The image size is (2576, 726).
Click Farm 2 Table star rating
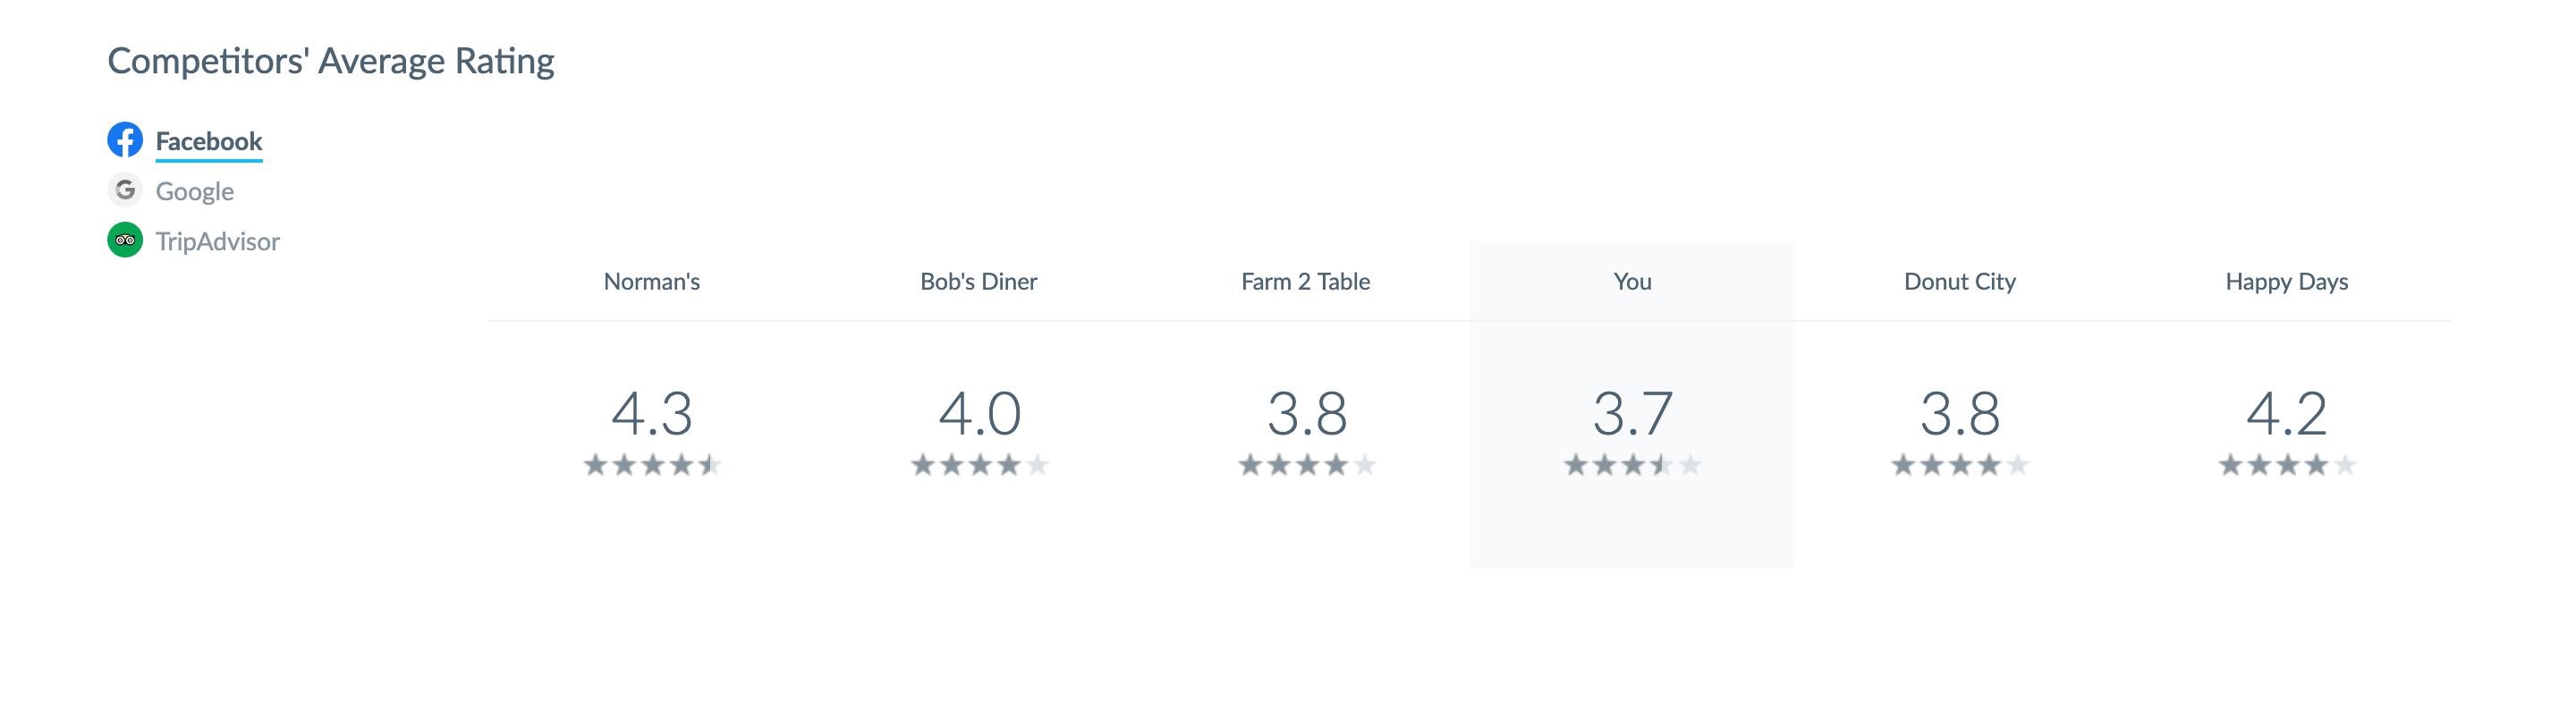[x=1306, y=465]
